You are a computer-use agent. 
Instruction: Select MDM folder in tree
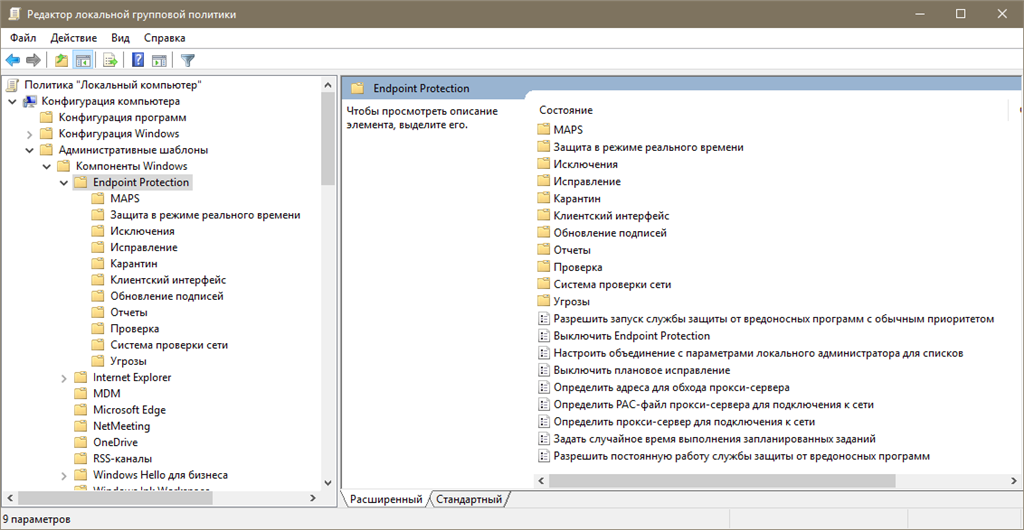click(x=107, y=394)
